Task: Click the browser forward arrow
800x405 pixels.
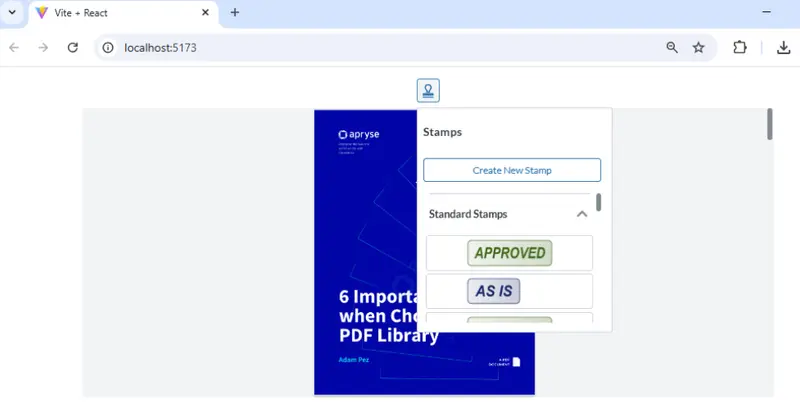Action: [x=43, y=47]
